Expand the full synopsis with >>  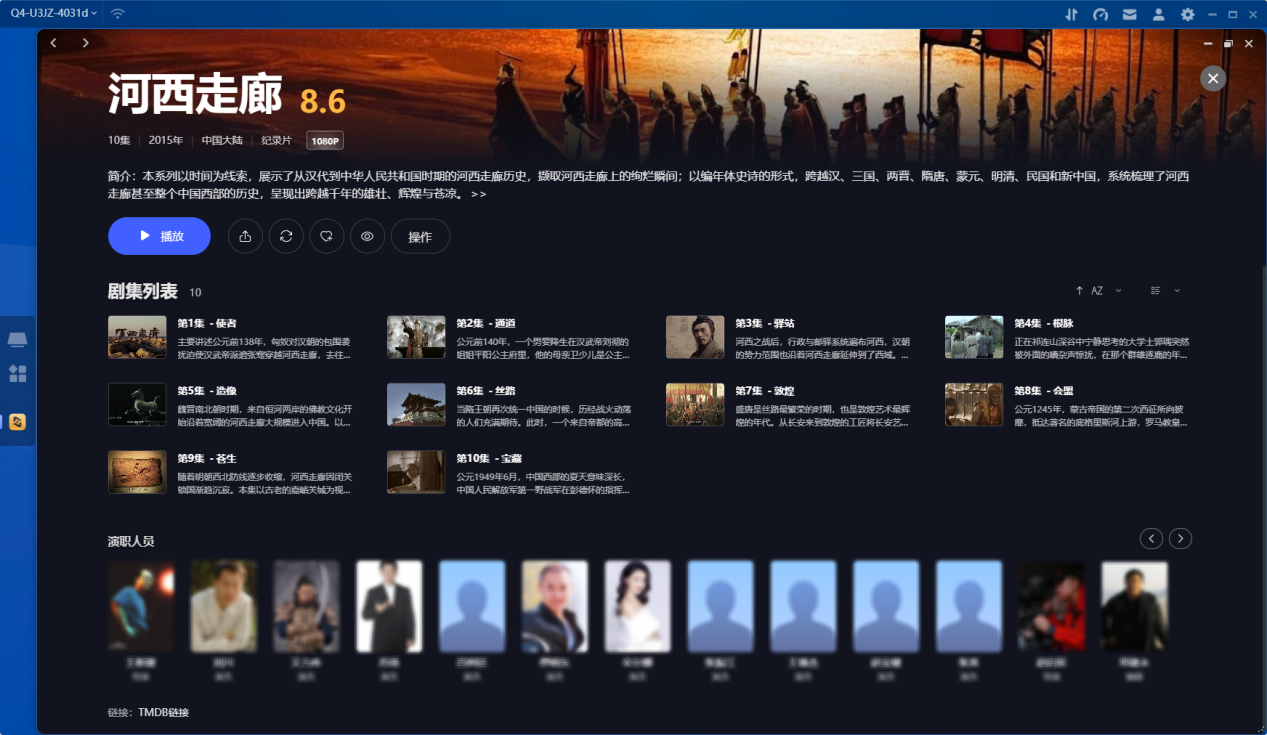(x=479, y=194)
